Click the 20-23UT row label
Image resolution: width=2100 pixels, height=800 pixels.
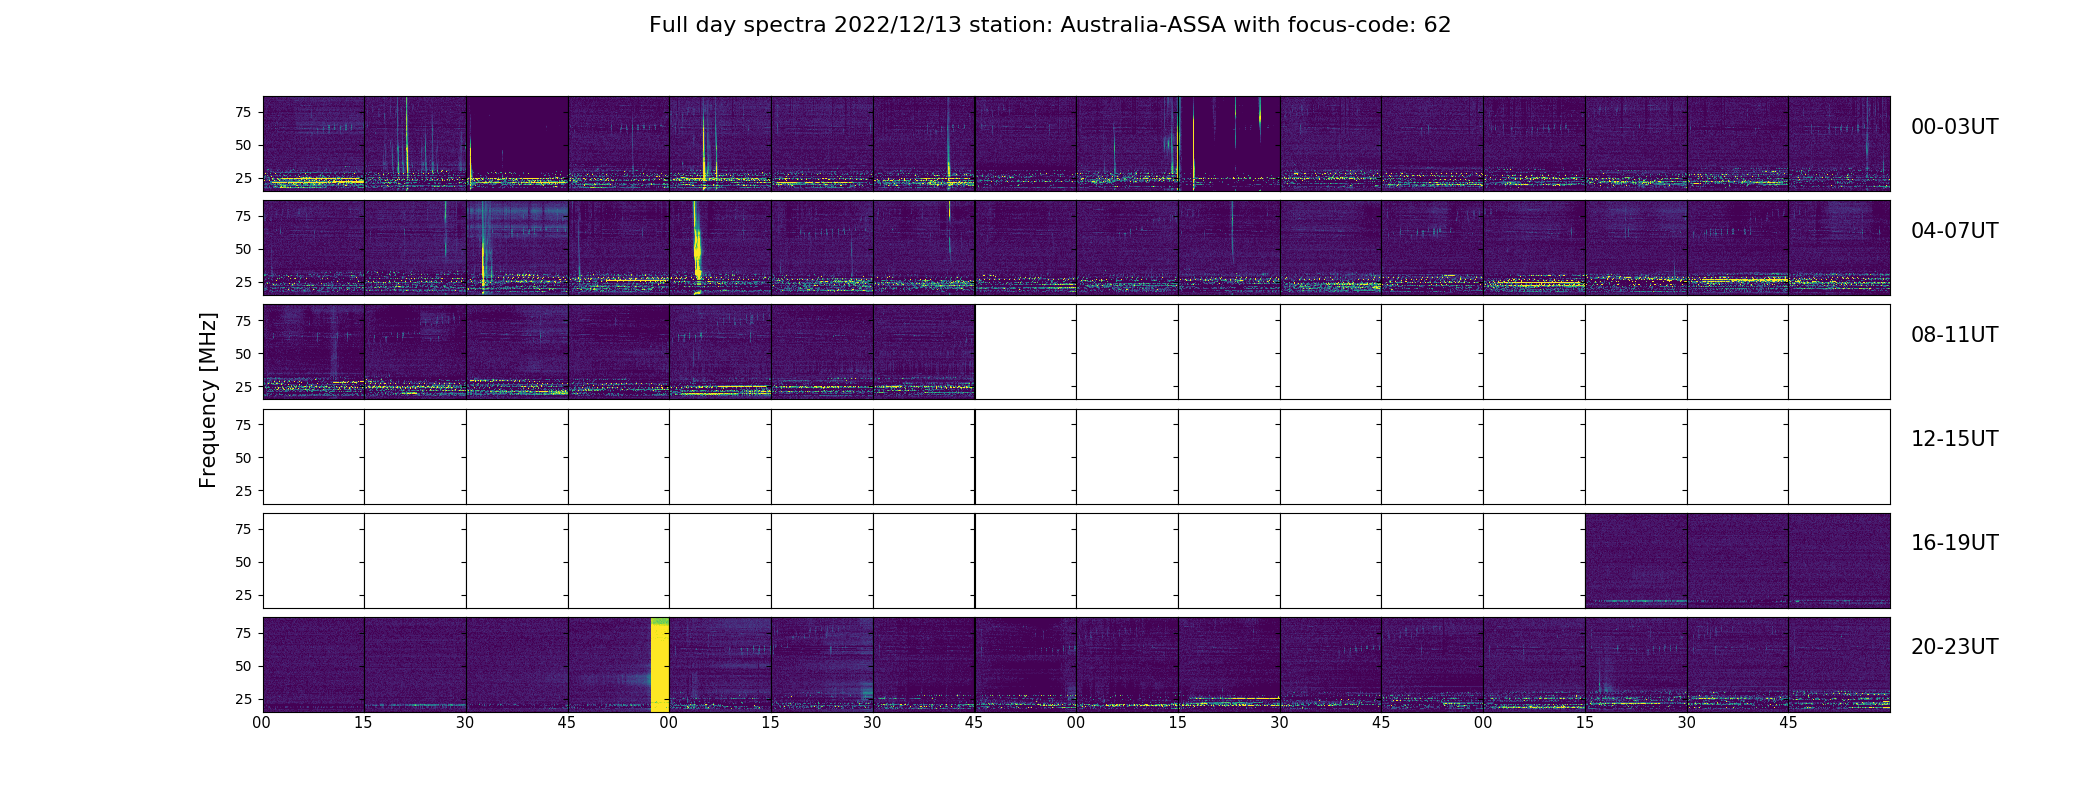point(1954,647)
